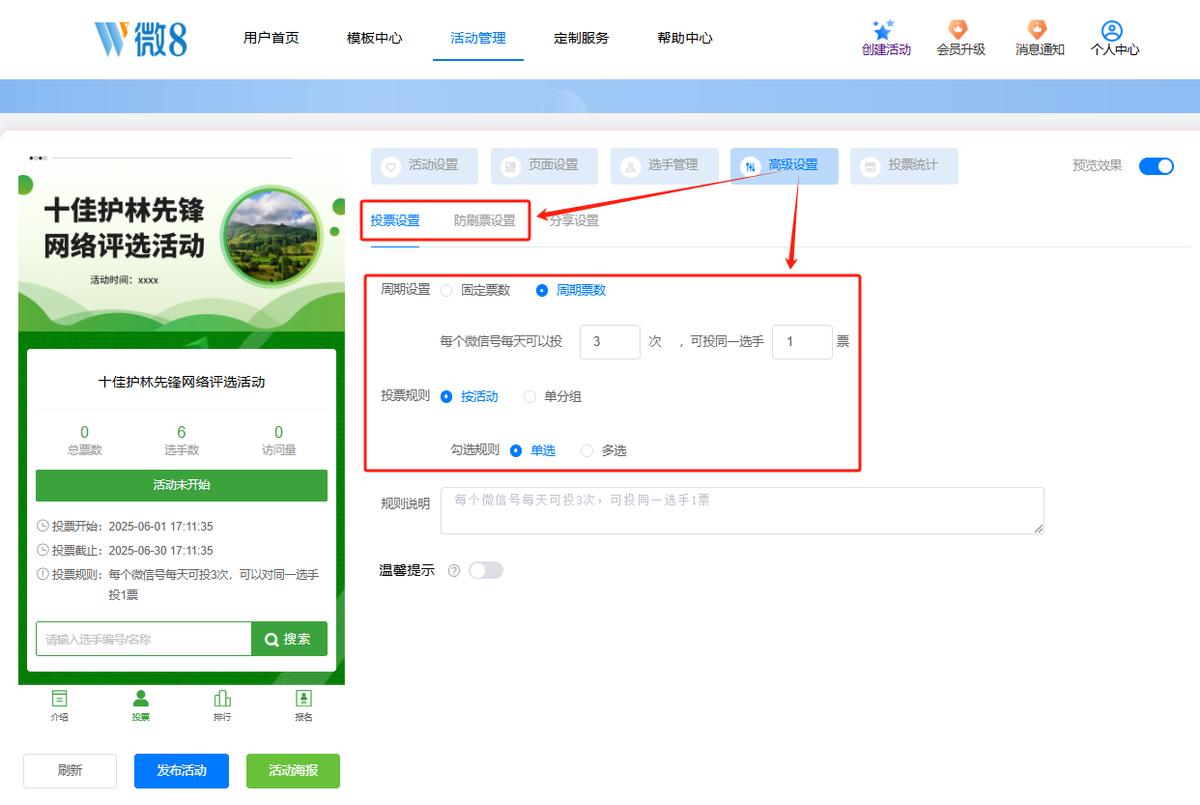Open 个人中心 profile icon
The height and width of the screenshot is (805, 1200).
(1112, 31)
